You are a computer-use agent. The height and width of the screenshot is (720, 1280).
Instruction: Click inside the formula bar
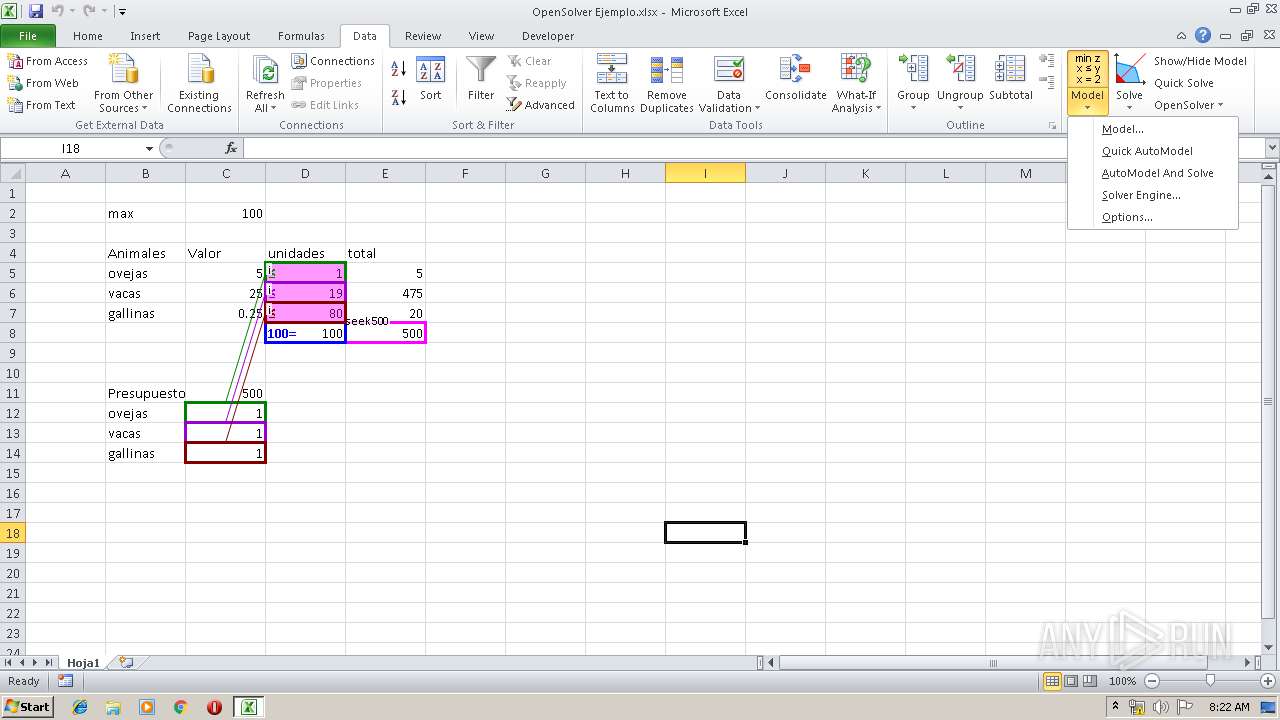click(x=752, y=148)
